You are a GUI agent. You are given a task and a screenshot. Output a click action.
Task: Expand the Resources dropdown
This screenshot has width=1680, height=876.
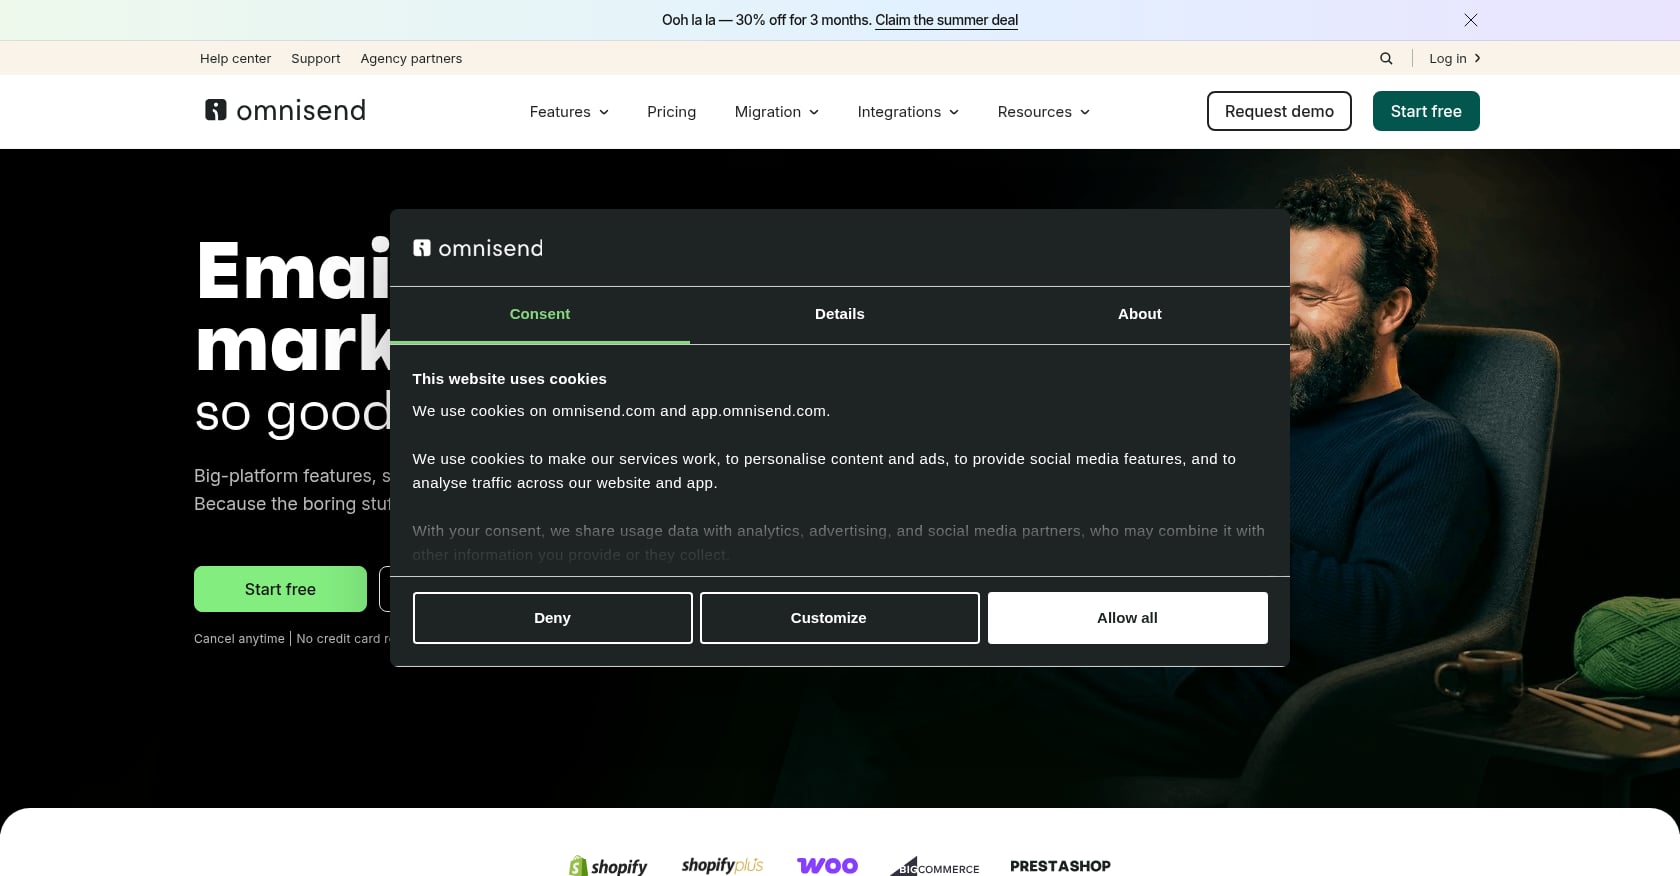1043,112
